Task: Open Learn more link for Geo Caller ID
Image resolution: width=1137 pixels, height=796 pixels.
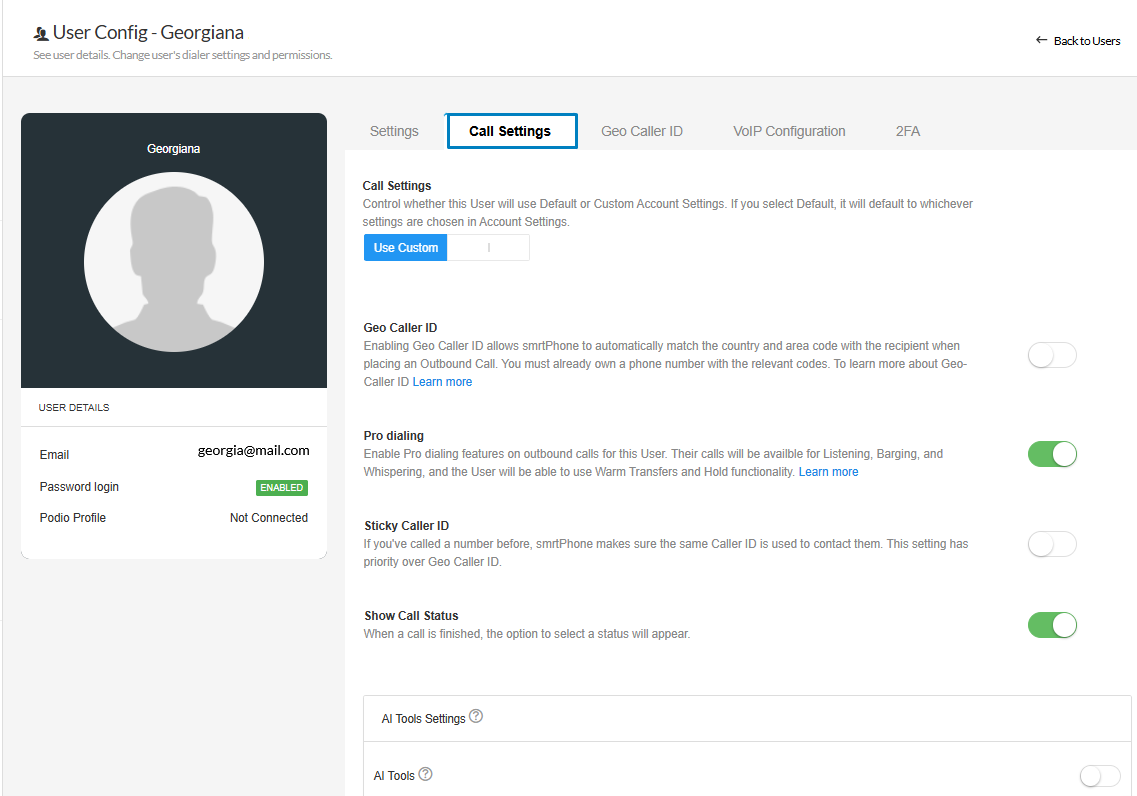Action: [442, 382]
